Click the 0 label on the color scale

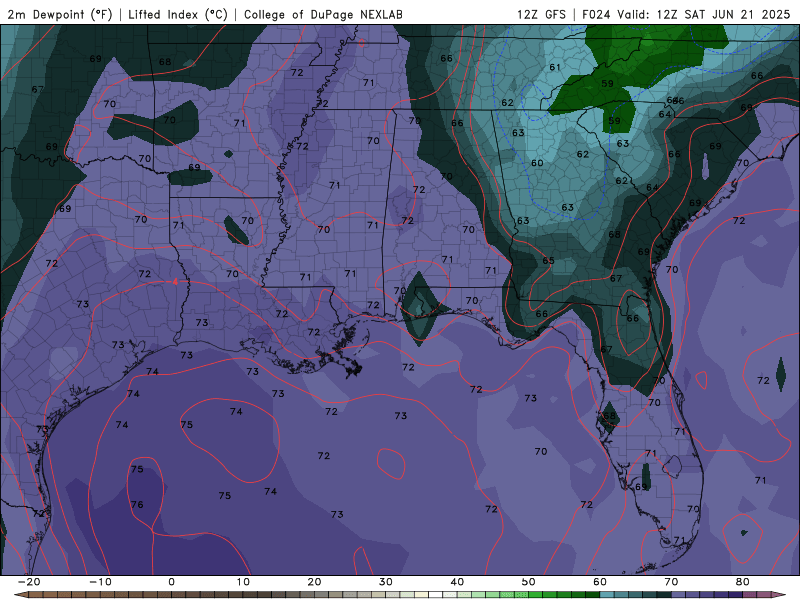[171, 582]
